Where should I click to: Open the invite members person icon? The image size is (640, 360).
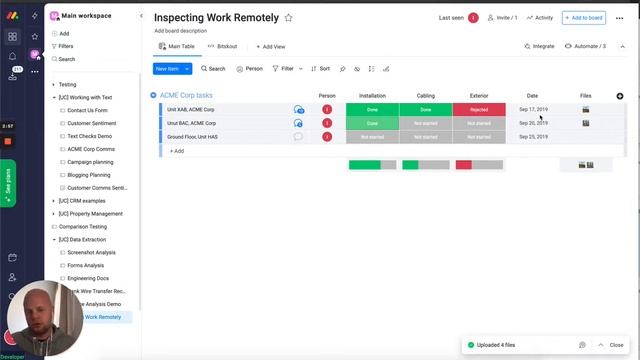point(12,277)
